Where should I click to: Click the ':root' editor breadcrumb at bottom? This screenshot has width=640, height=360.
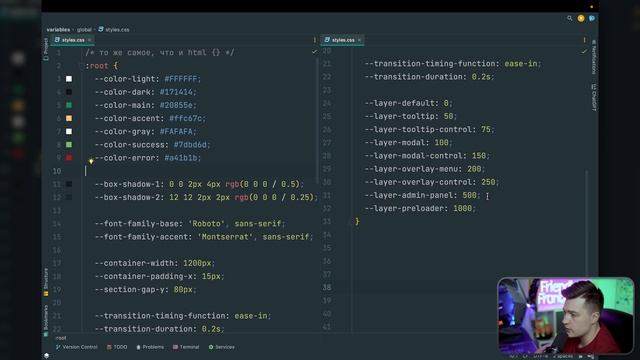61,338
